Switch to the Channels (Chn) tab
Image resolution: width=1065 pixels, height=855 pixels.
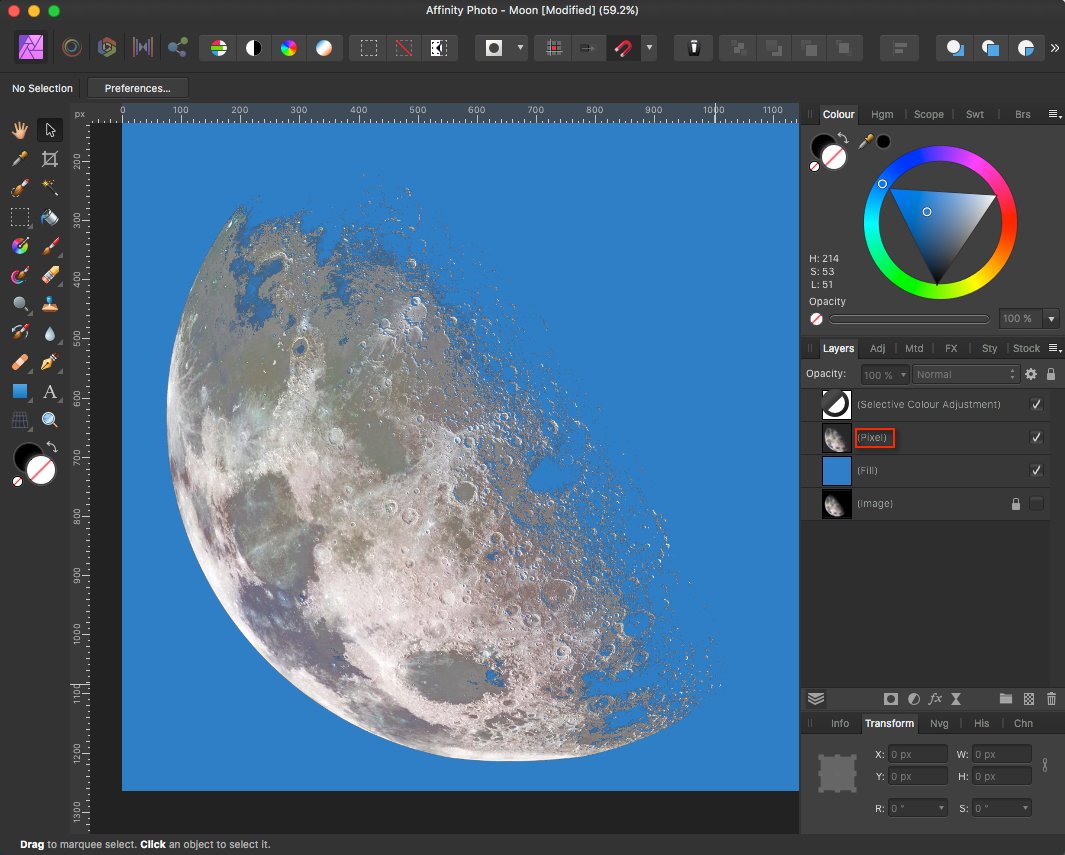pyautogui.click(x=1024, y=723)
